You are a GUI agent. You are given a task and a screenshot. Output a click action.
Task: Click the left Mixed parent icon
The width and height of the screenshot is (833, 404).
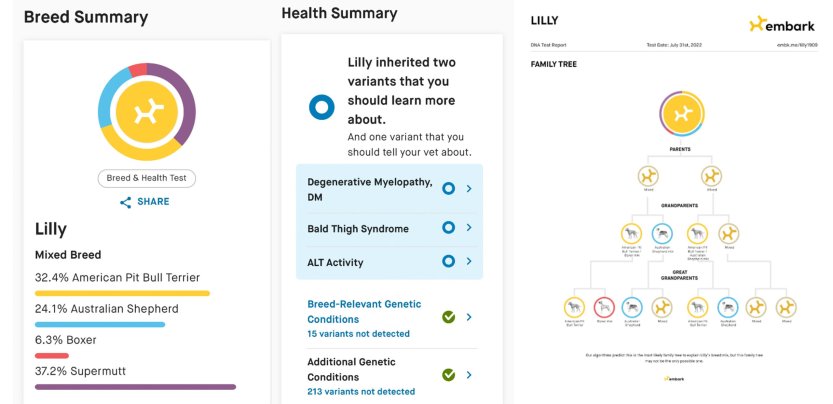pyautogui.click(x=647, y=177)
